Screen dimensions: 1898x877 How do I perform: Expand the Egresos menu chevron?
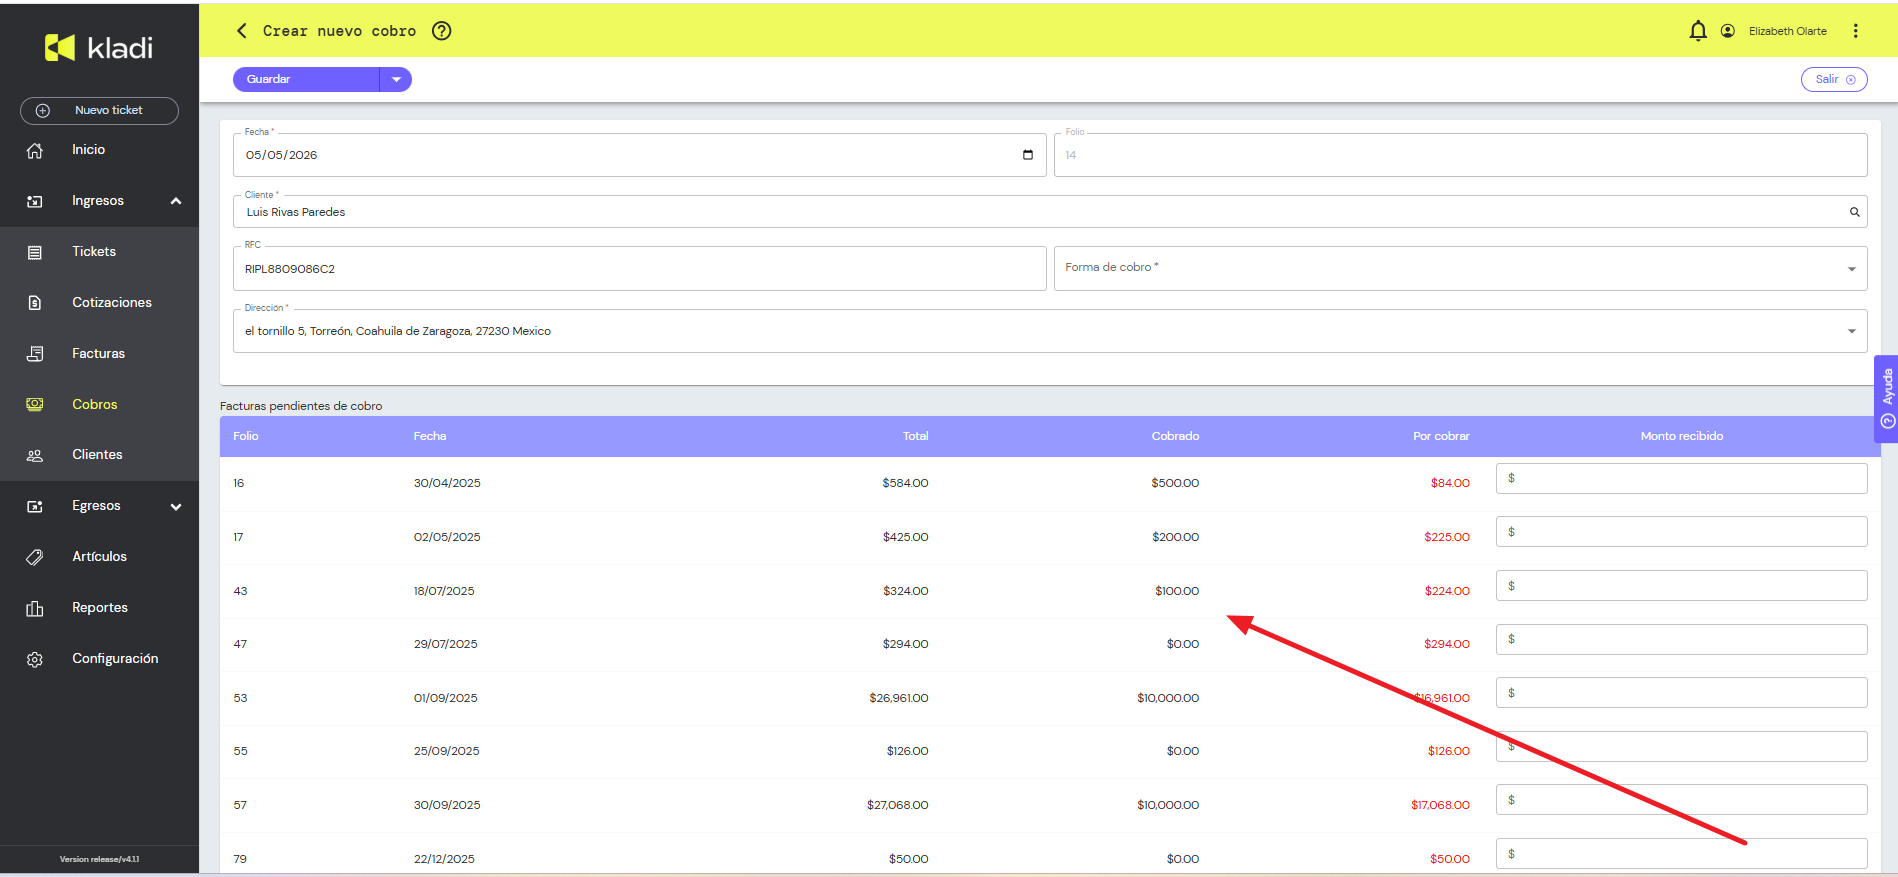tap(176, 507)
